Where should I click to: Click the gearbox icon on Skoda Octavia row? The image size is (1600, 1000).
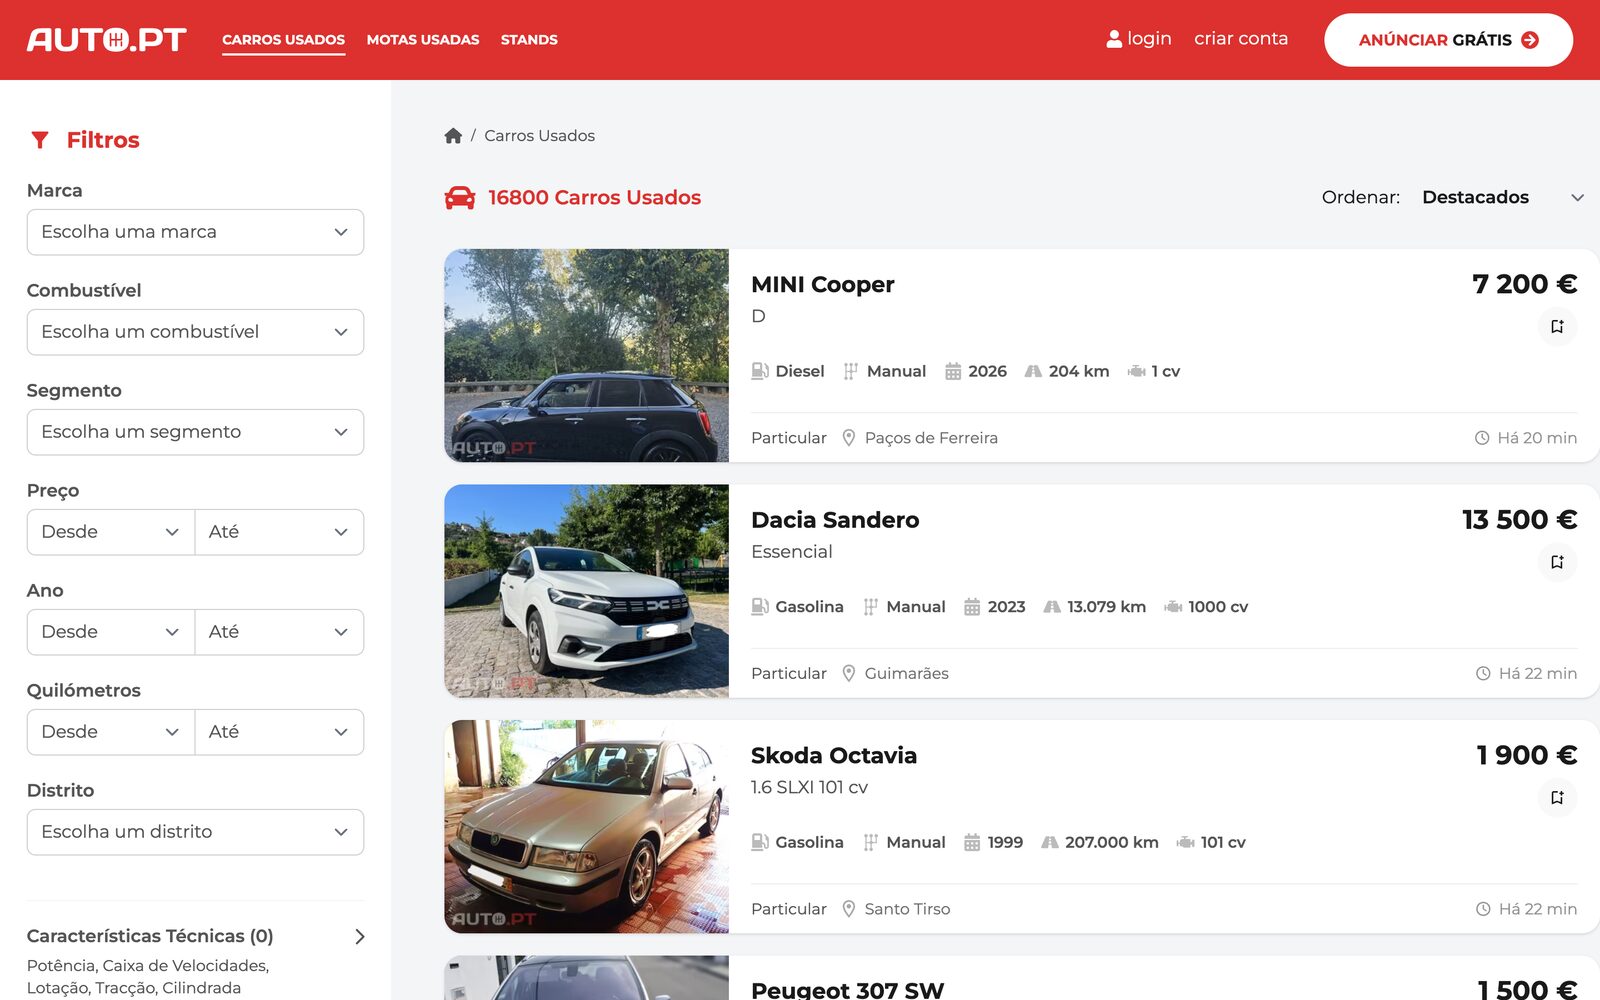tap(871, 843)
